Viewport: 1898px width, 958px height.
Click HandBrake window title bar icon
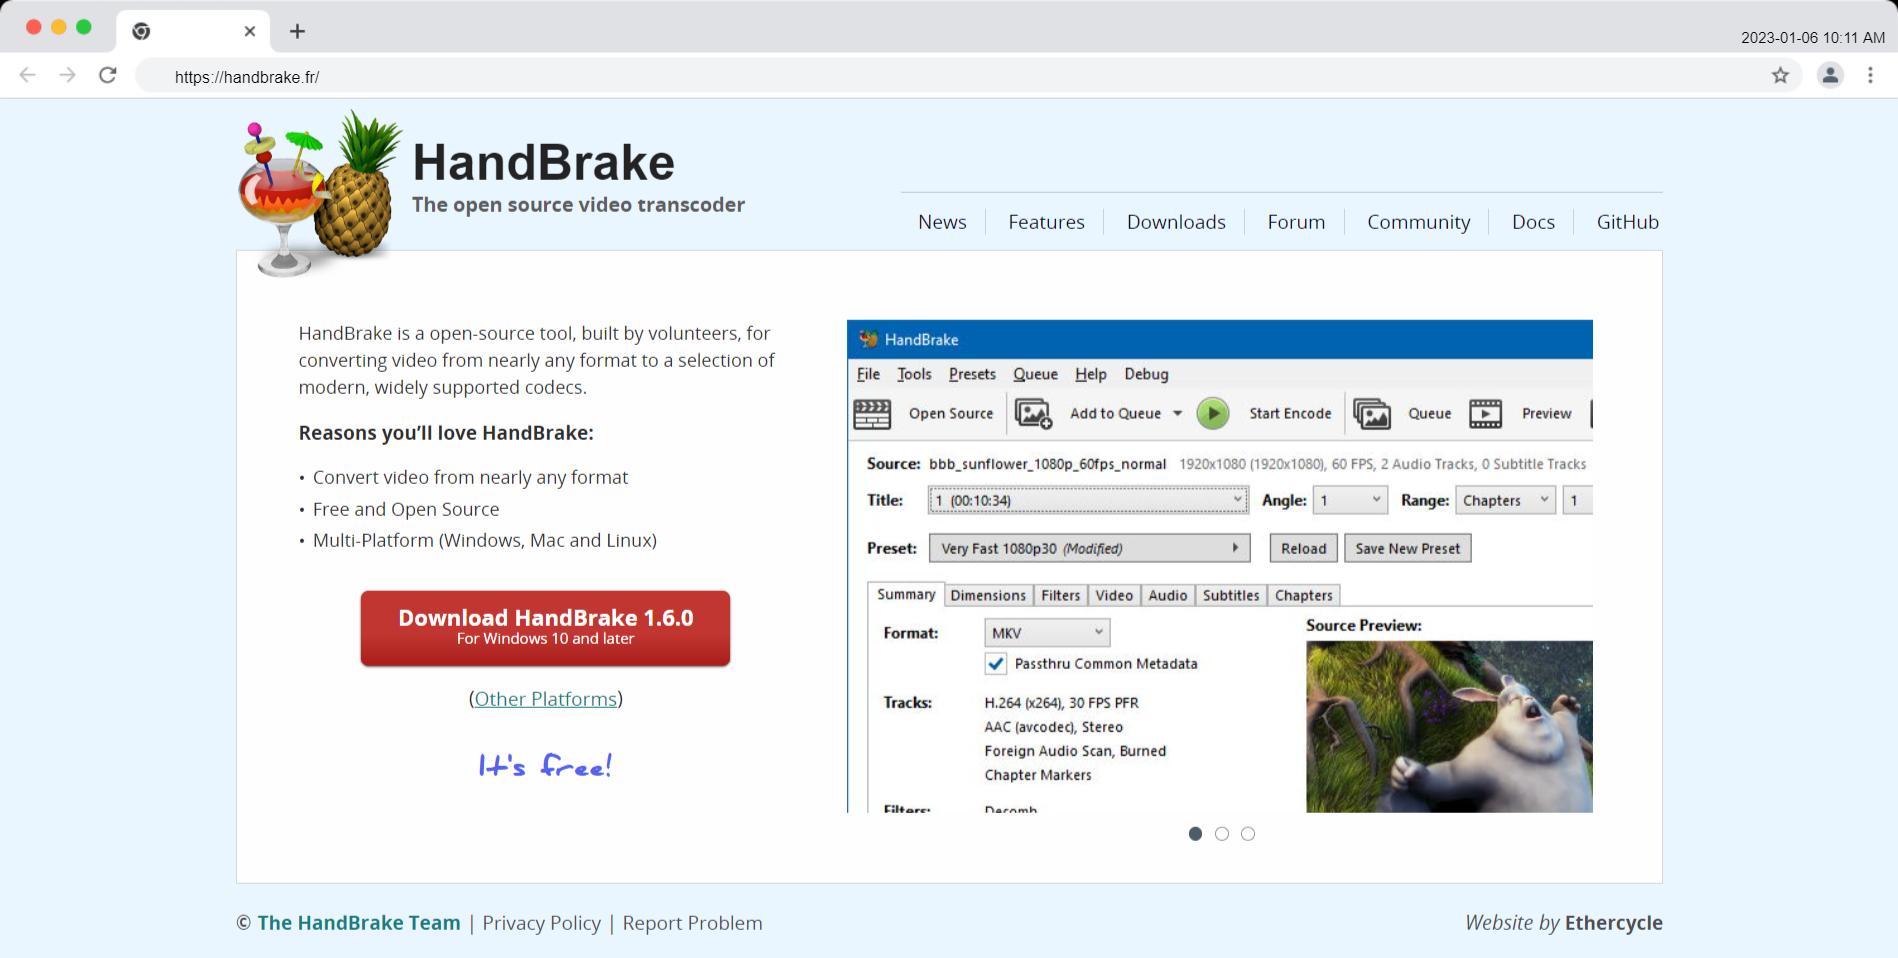[868, 339]
